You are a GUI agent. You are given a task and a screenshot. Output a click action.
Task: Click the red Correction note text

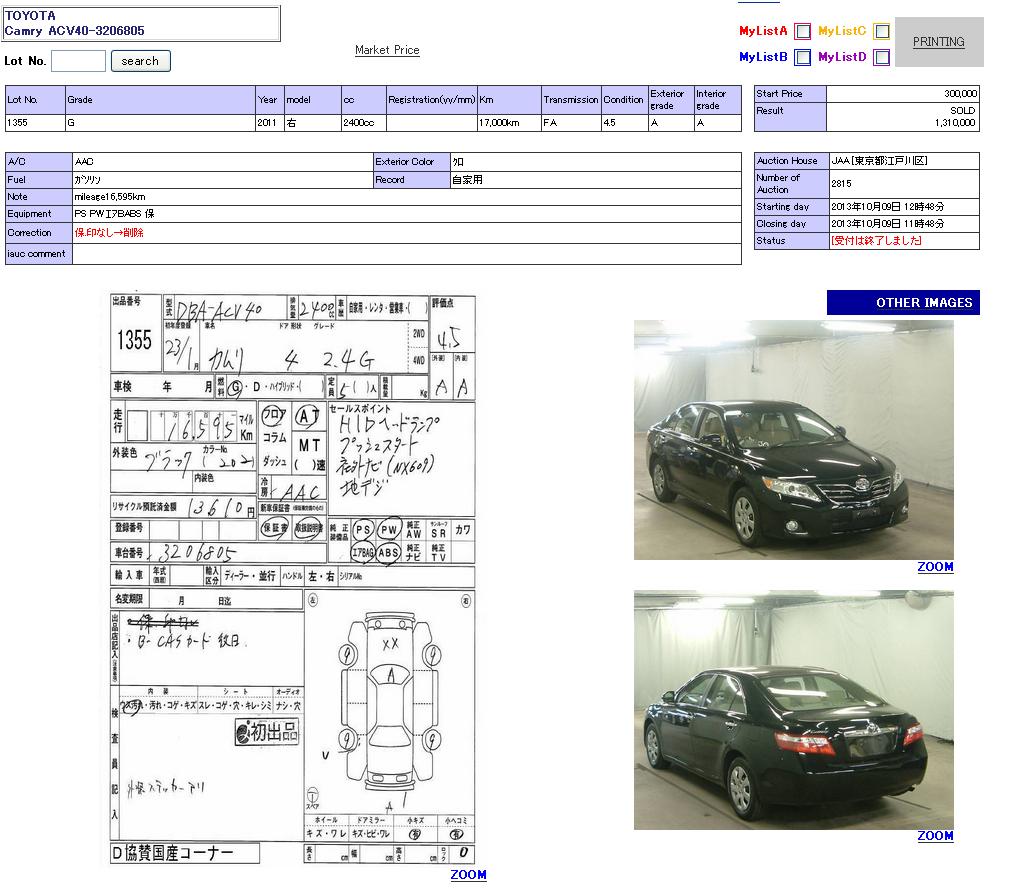(109, 233)
